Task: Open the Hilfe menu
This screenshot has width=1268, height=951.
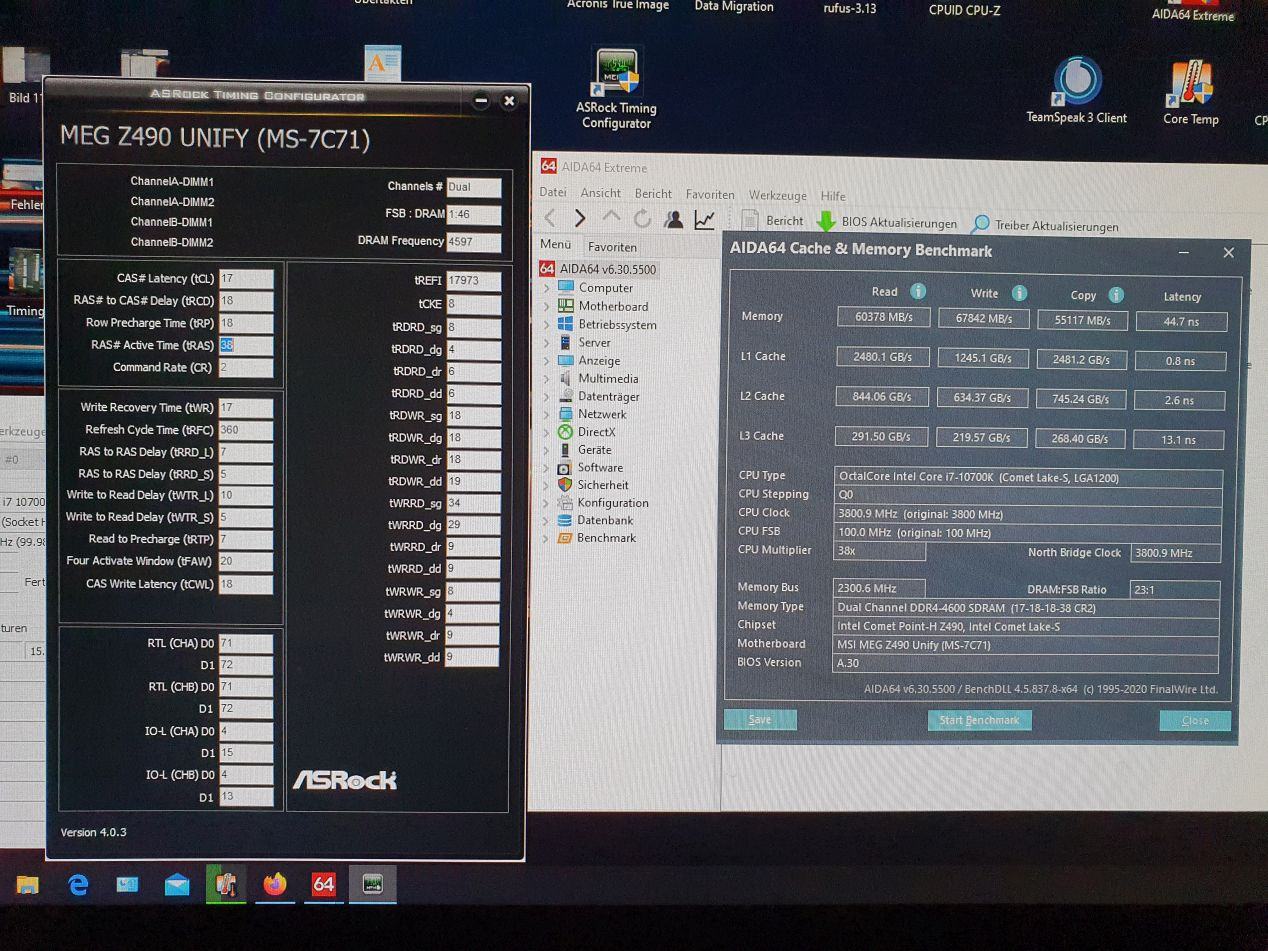Action: (x=833, y=197)
